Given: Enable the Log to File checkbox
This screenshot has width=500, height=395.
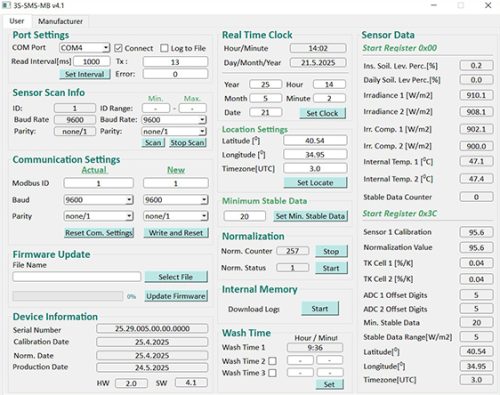Looking at the screenshot, I should coord(164,48).
